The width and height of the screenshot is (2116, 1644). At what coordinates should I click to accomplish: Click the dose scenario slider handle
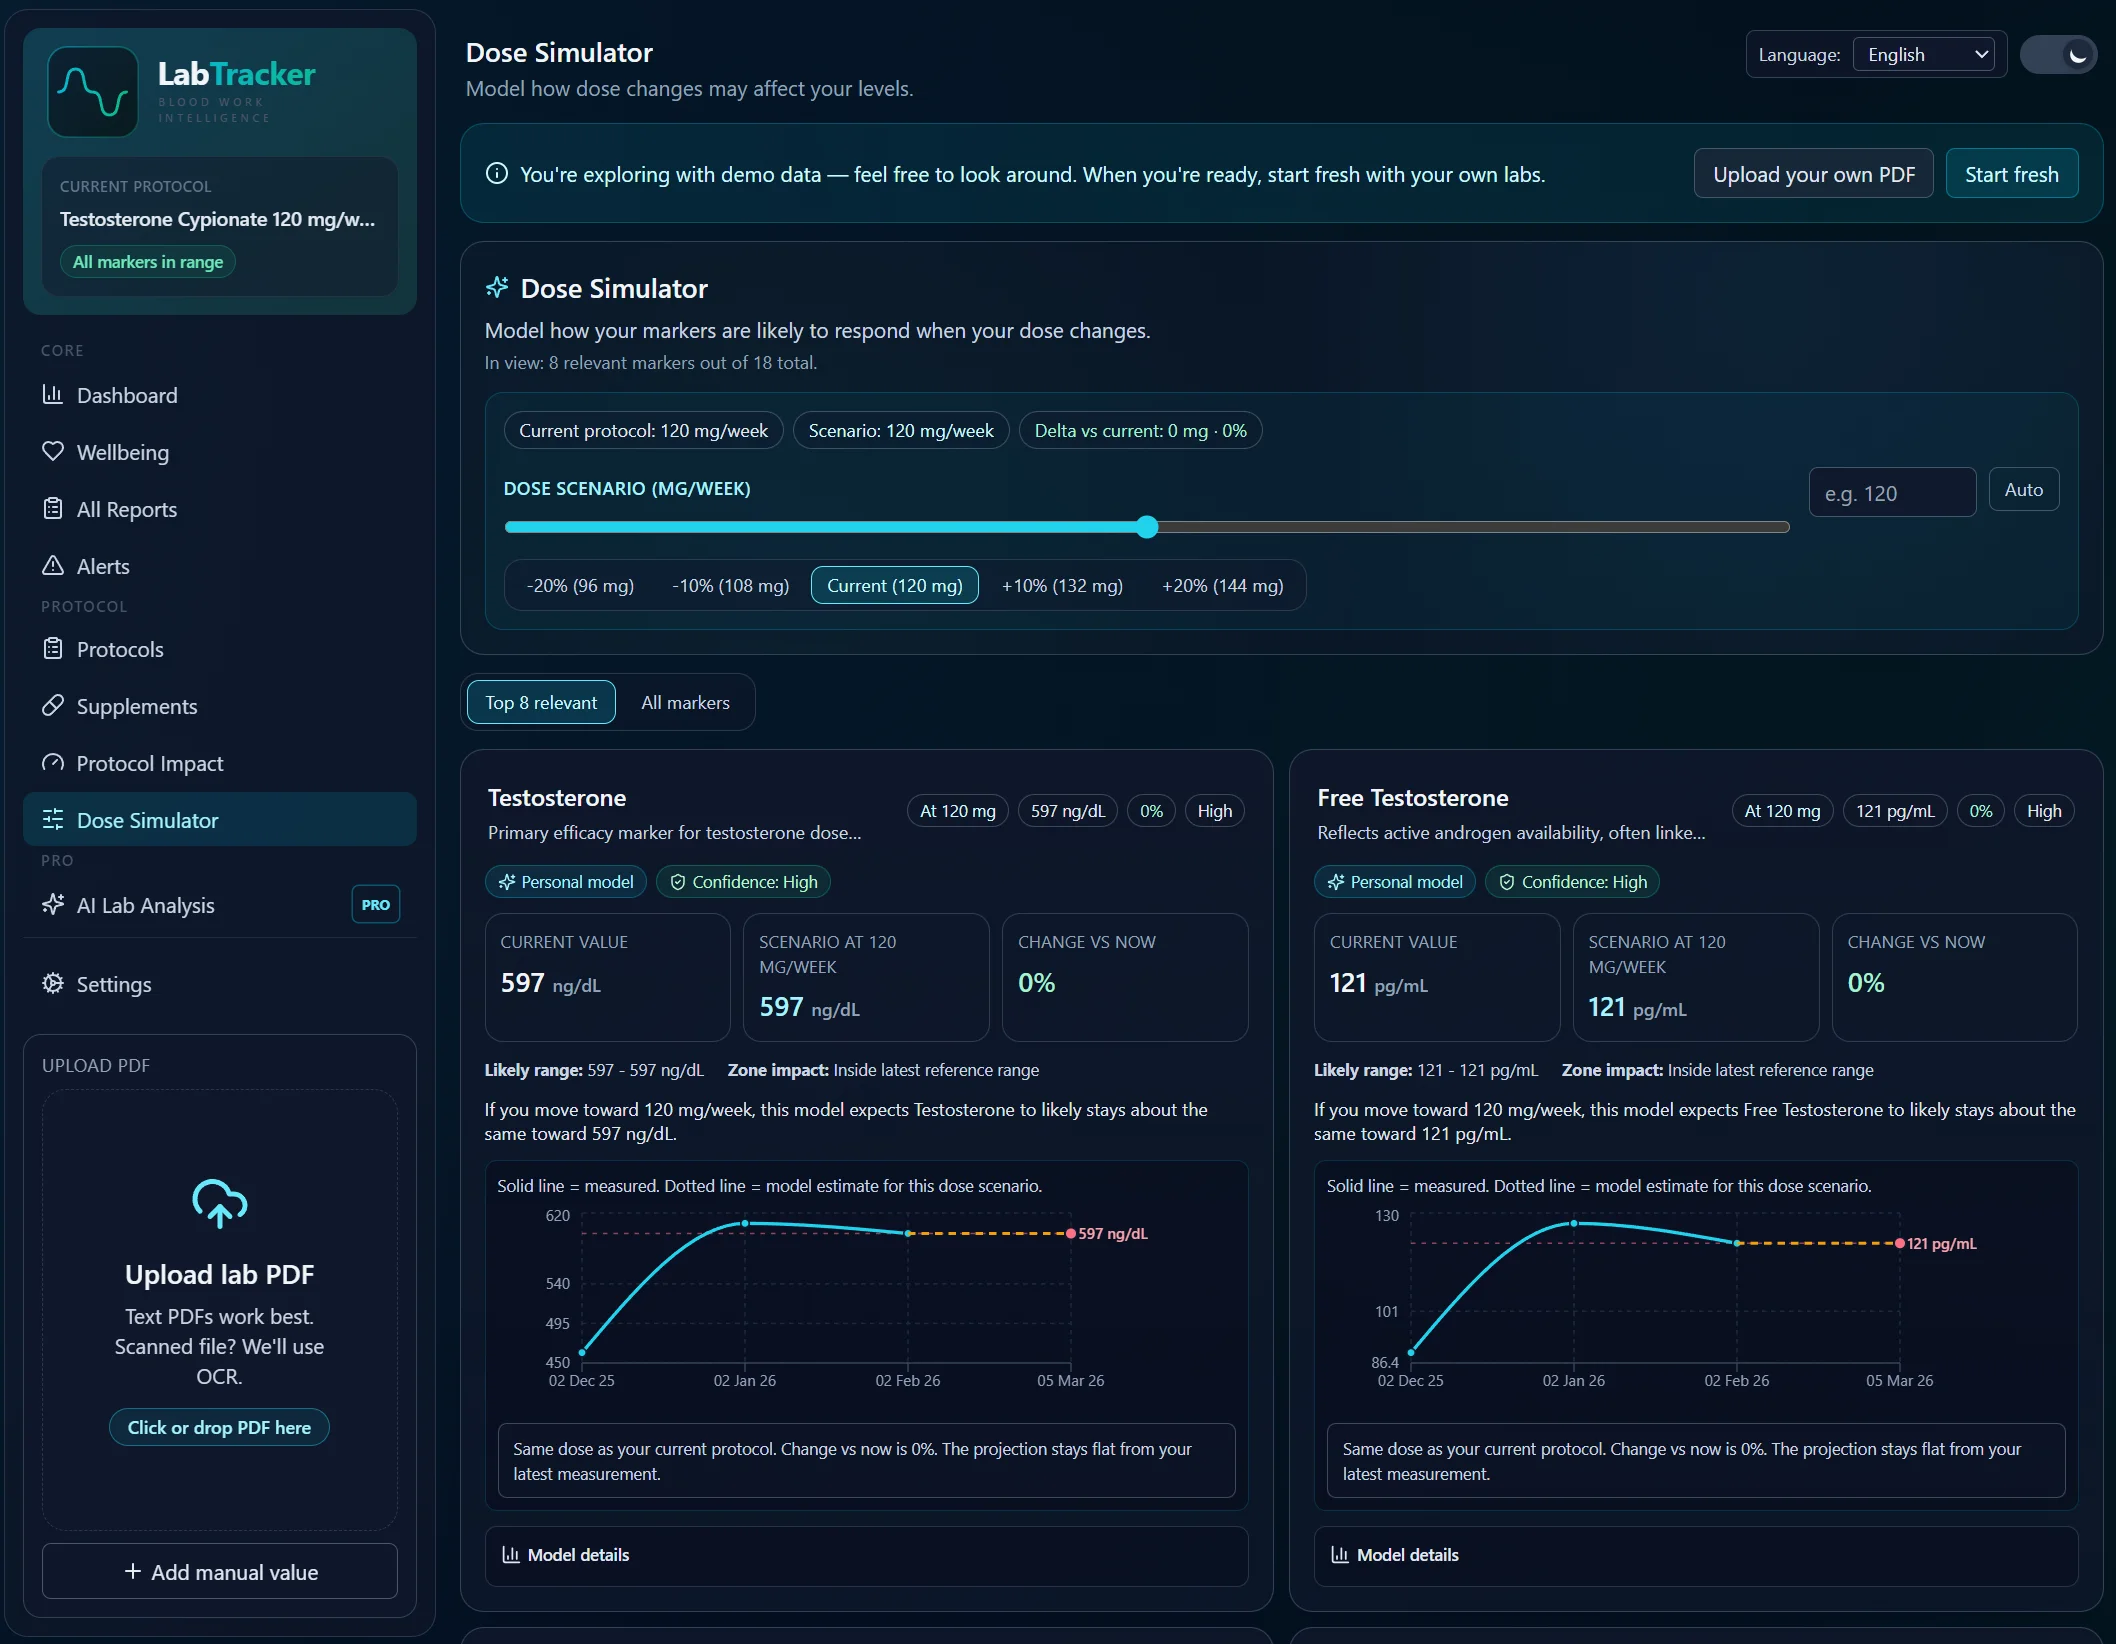[x=1147, y=527]
